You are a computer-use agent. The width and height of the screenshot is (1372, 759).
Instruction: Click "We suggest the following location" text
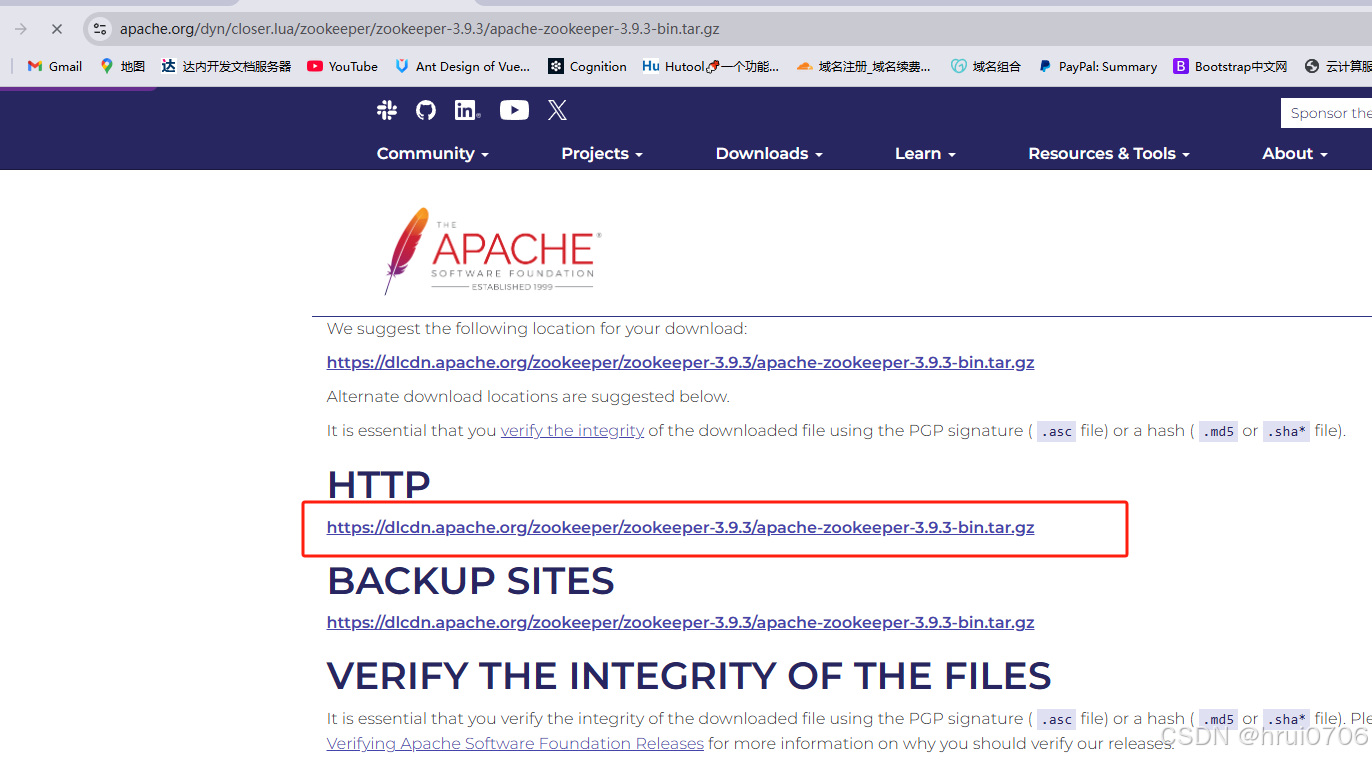point(537,329)
